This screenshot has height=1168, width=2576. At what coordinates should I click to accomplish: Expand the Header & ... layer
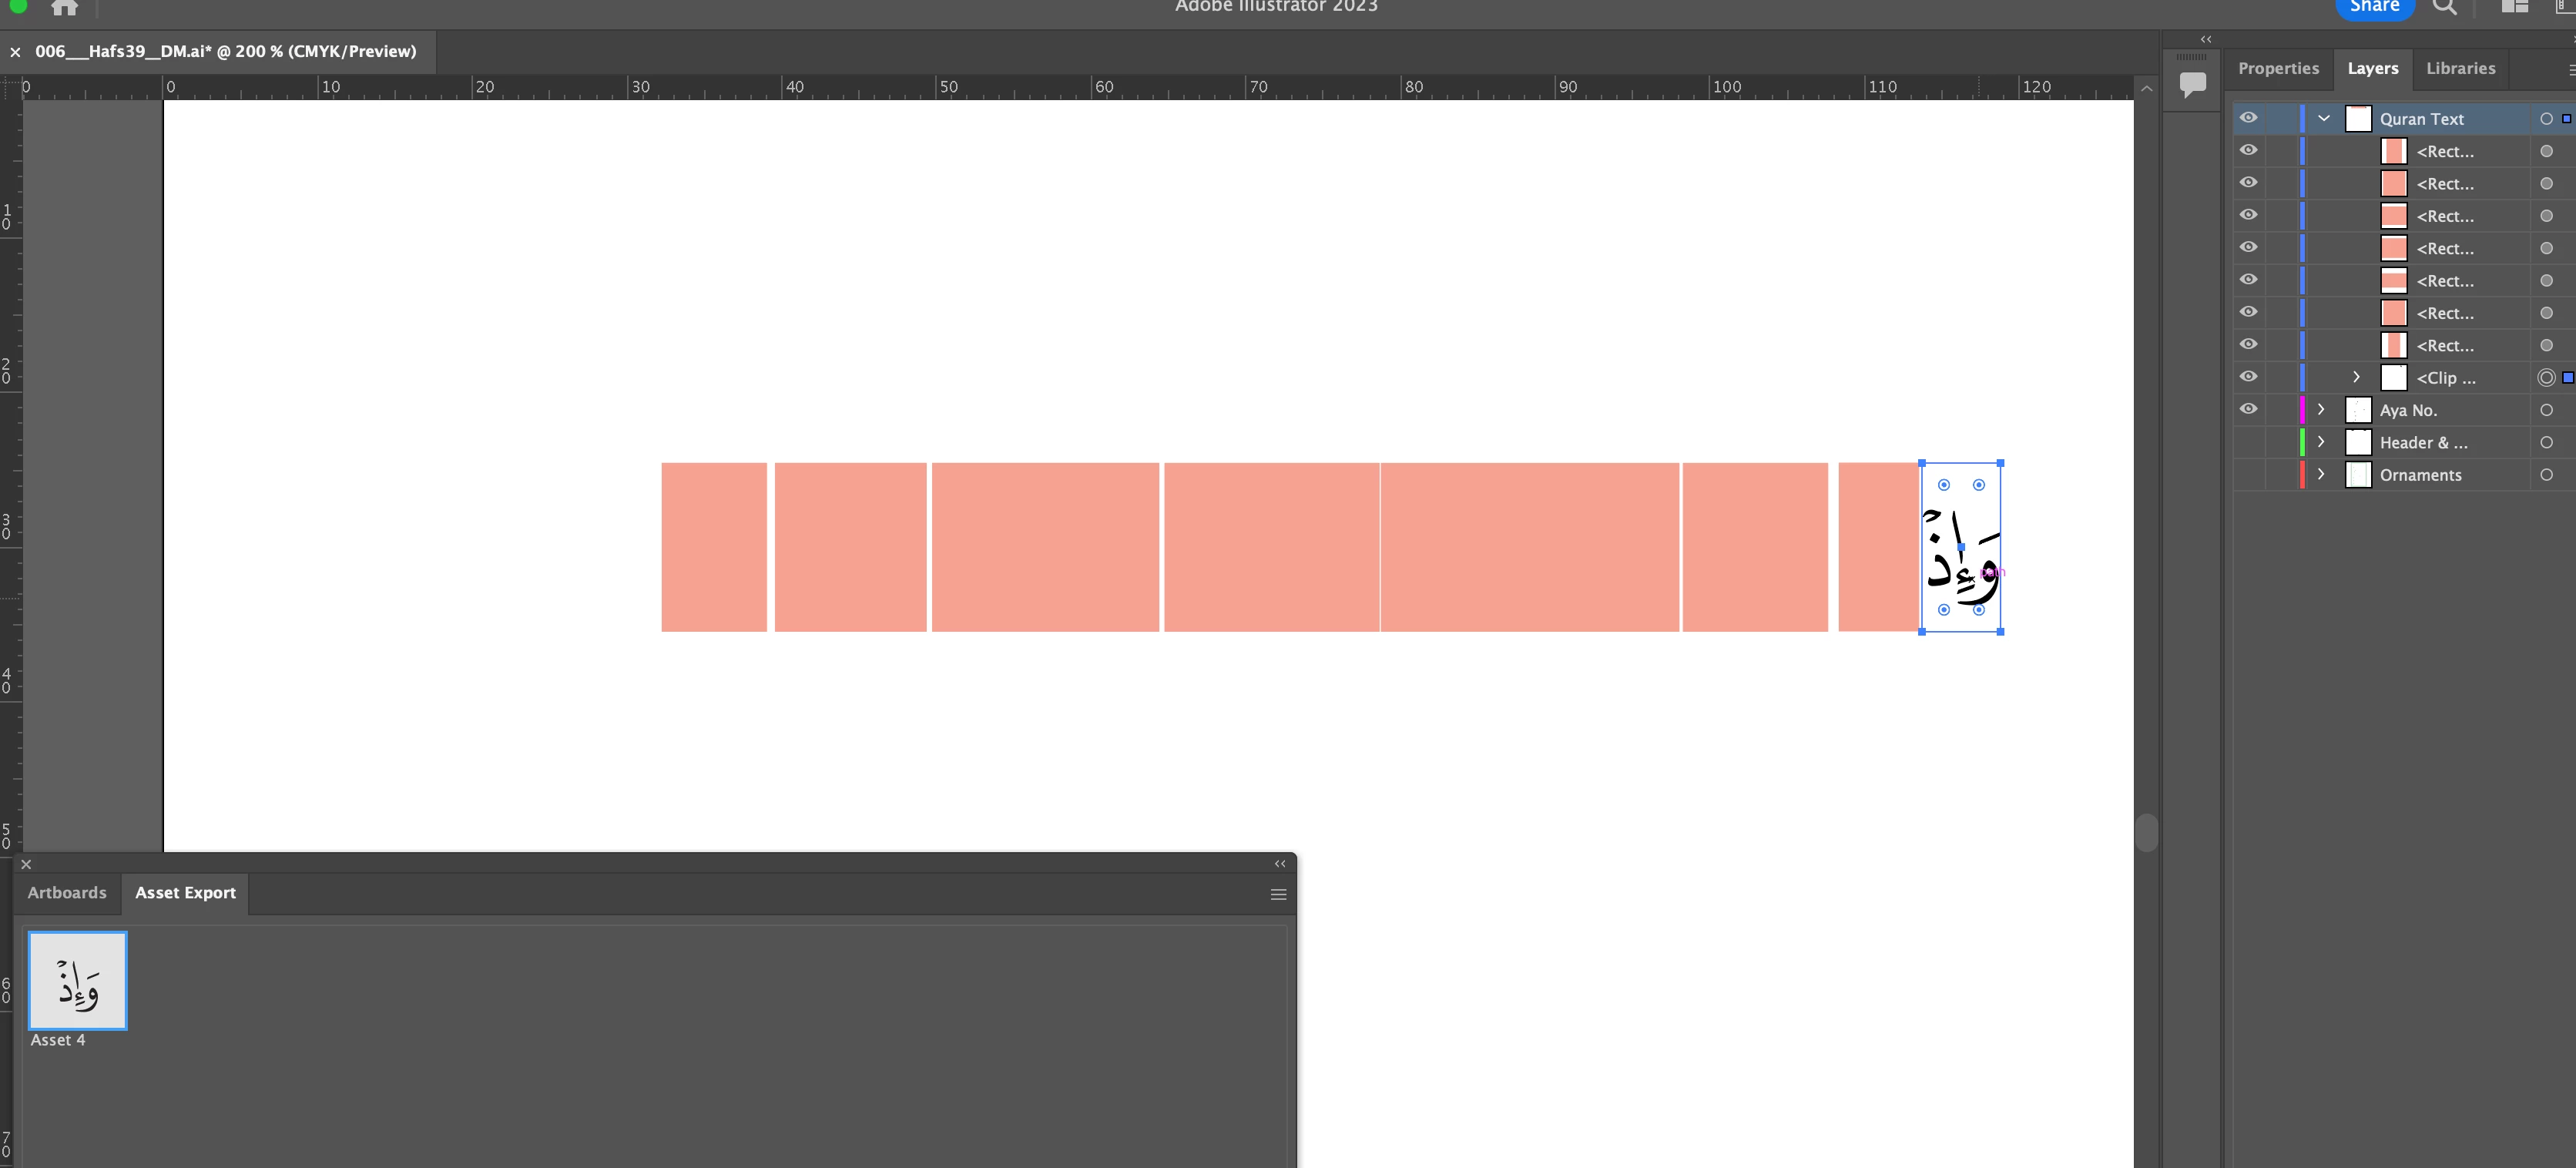tap(2321, 442)
